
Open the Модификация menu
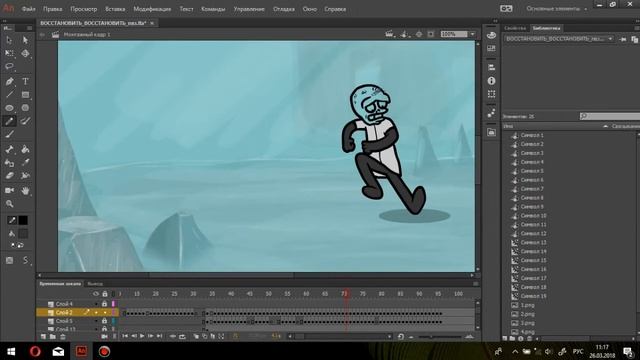tap(152, 9)
